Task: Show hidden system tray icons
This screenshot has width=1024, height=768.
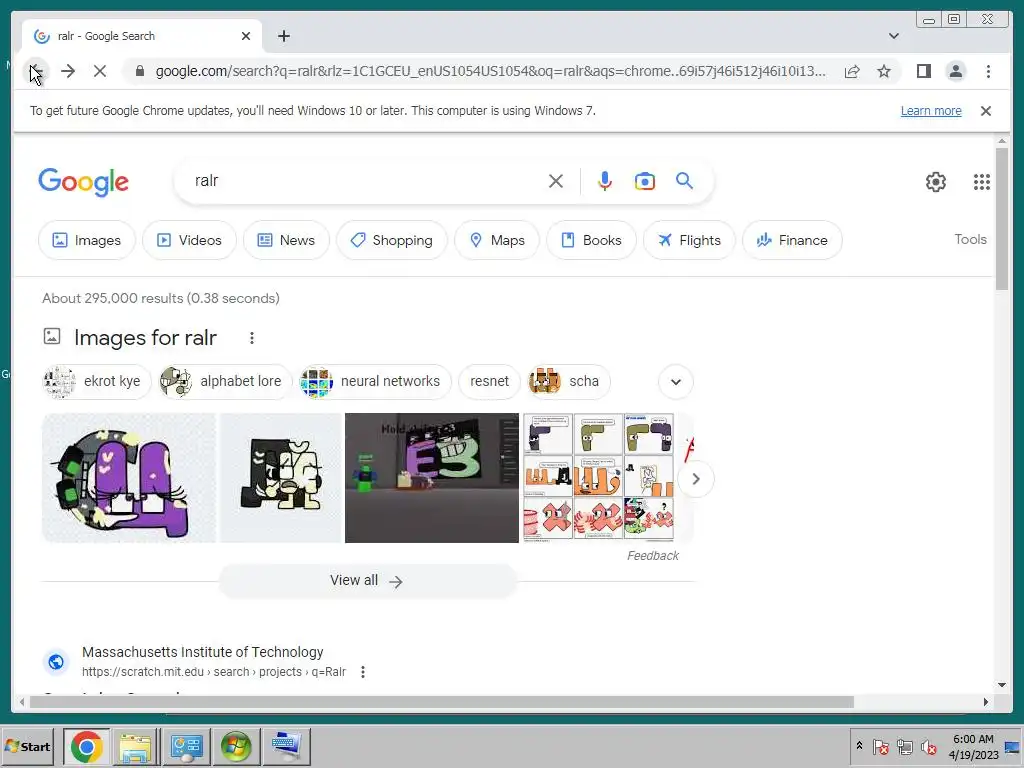Action: (x=859, y=746)
